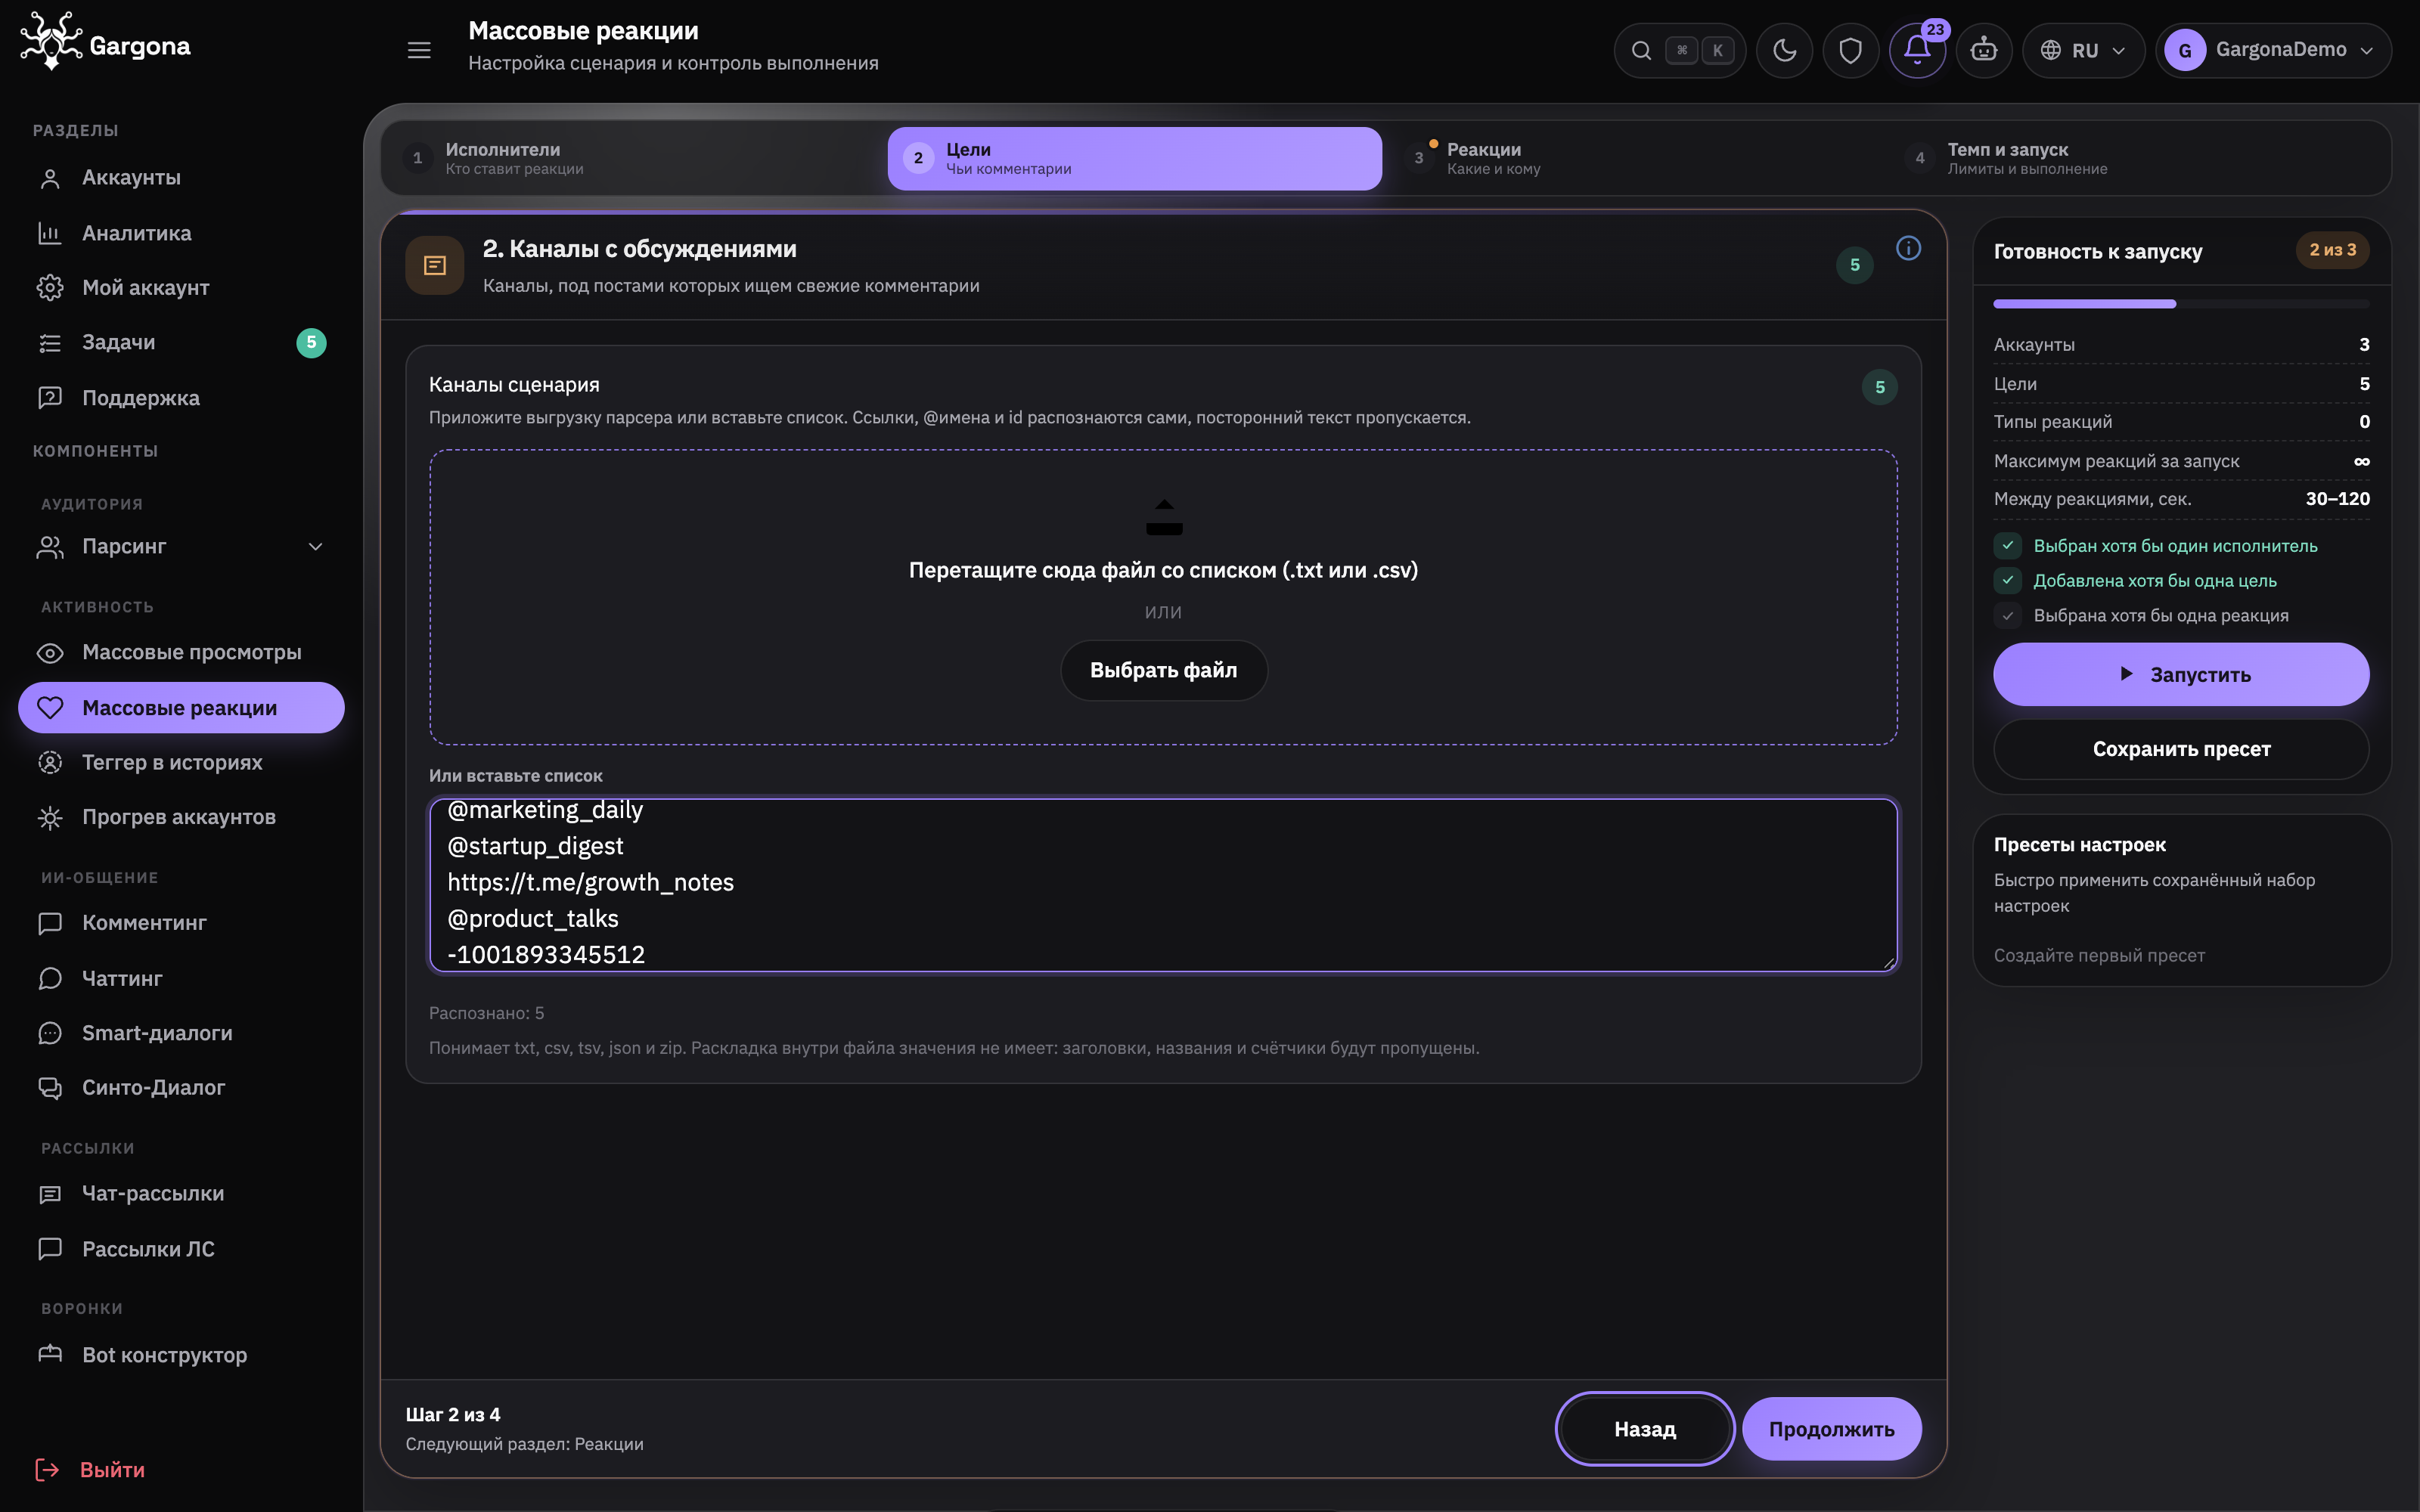Open Чат-рассылки section

point(181,1194)
